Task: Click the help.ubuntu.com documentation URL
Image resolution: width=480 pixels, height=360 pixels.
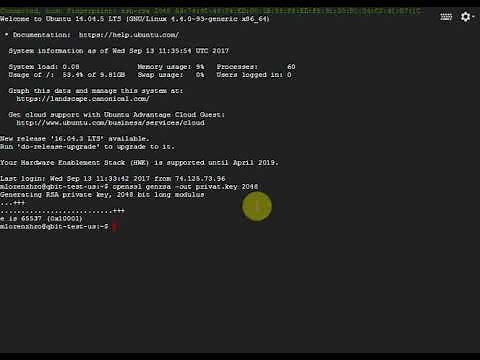Action: point(129,35)
